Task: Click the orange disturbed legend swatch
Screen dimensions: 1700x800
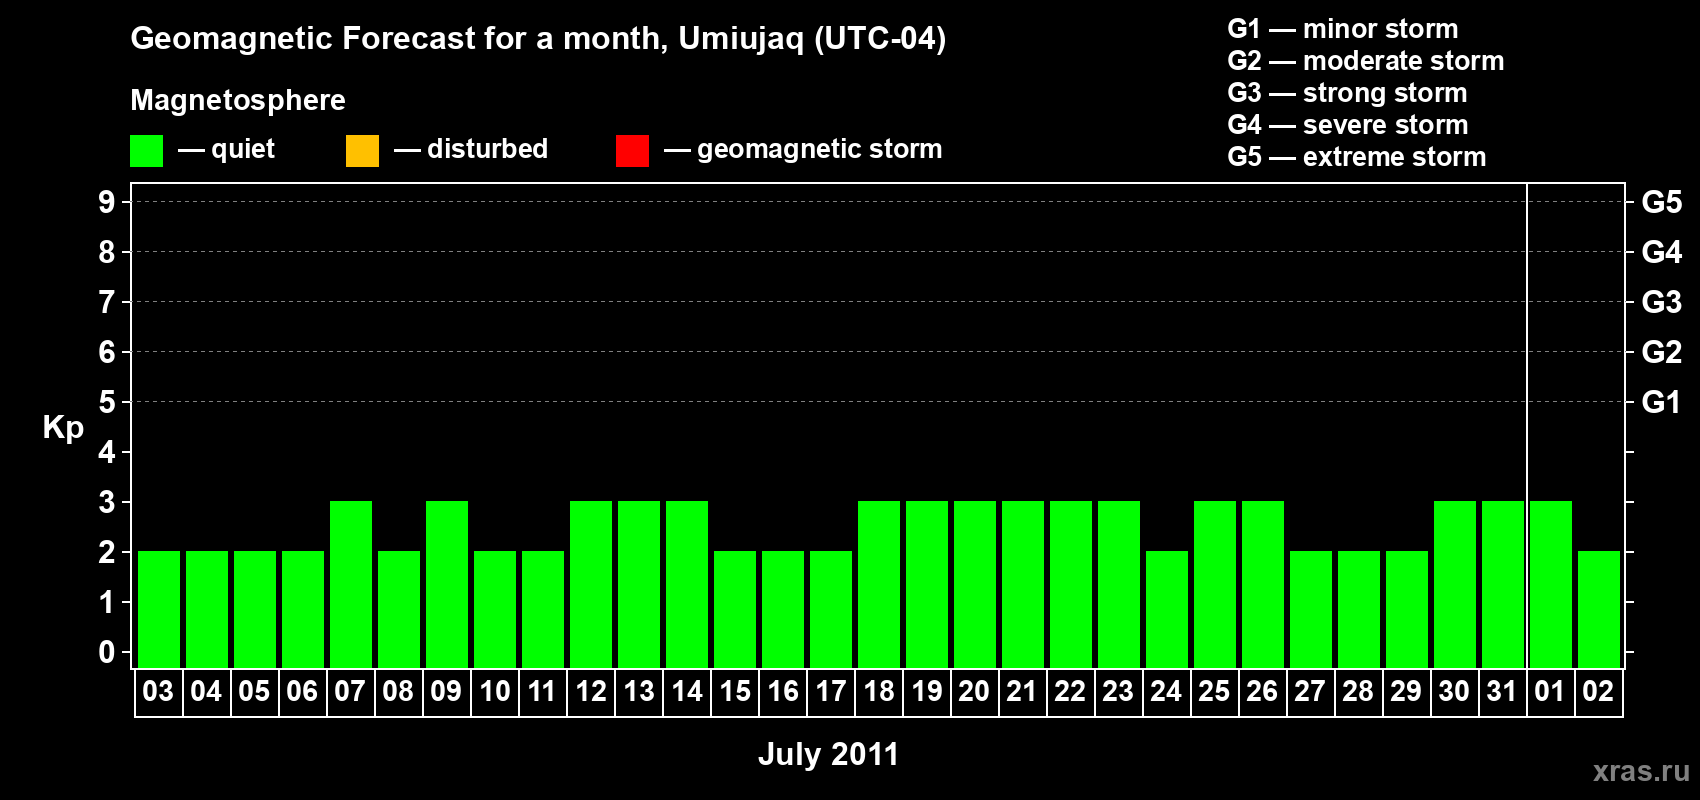Action: pyautogui.click(x=362, y=151)
